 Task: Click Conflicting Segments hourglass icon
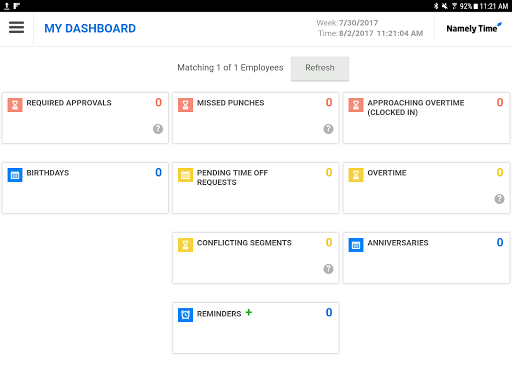[x=185, y=245]
